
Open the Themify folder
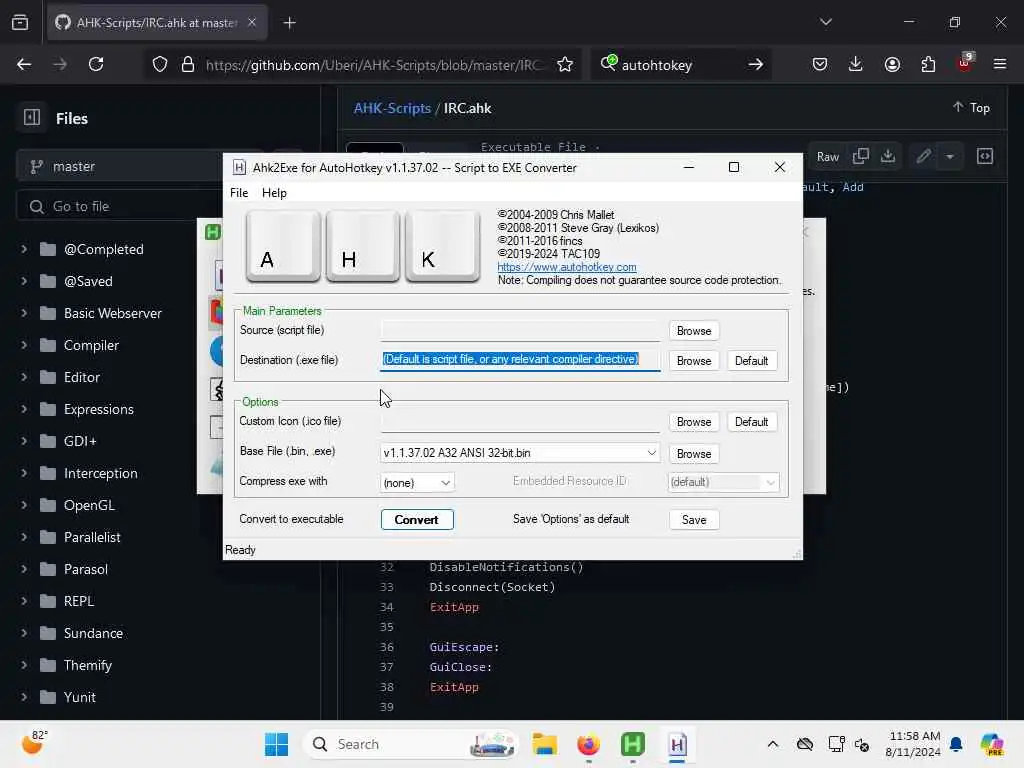[x=88, y=665]
